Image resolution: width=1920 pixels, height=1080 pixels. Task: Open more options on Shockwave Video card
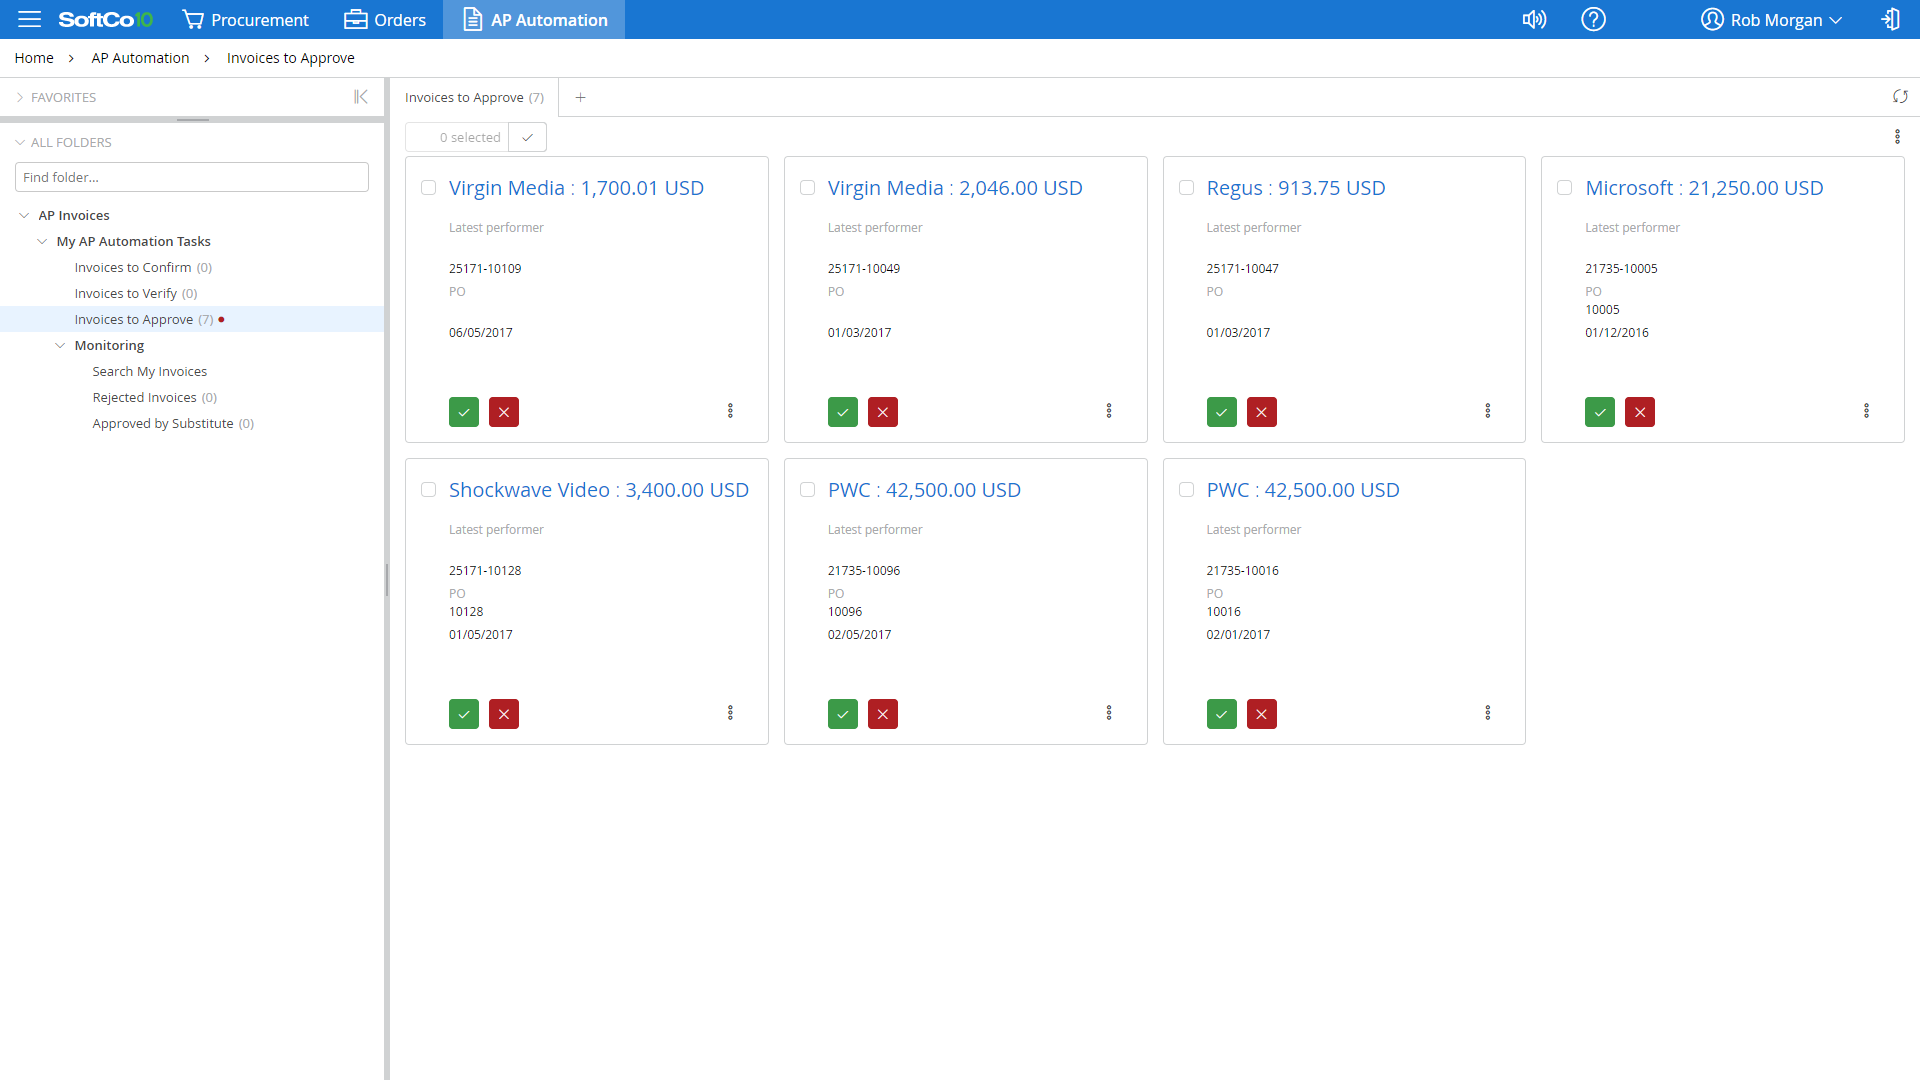730,713
